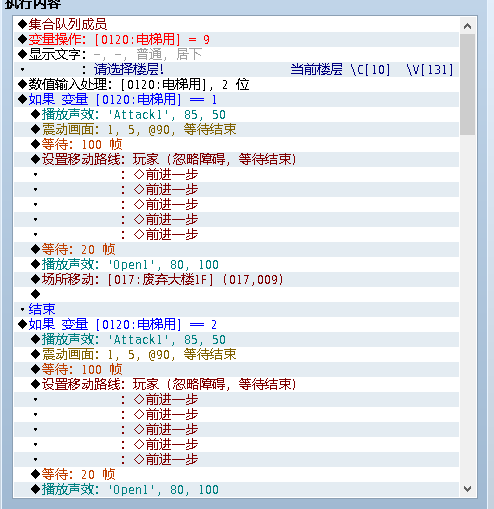
Task: Select the first 前进一步 row under the == 1 branch
Action: click(x=236, y=174)
